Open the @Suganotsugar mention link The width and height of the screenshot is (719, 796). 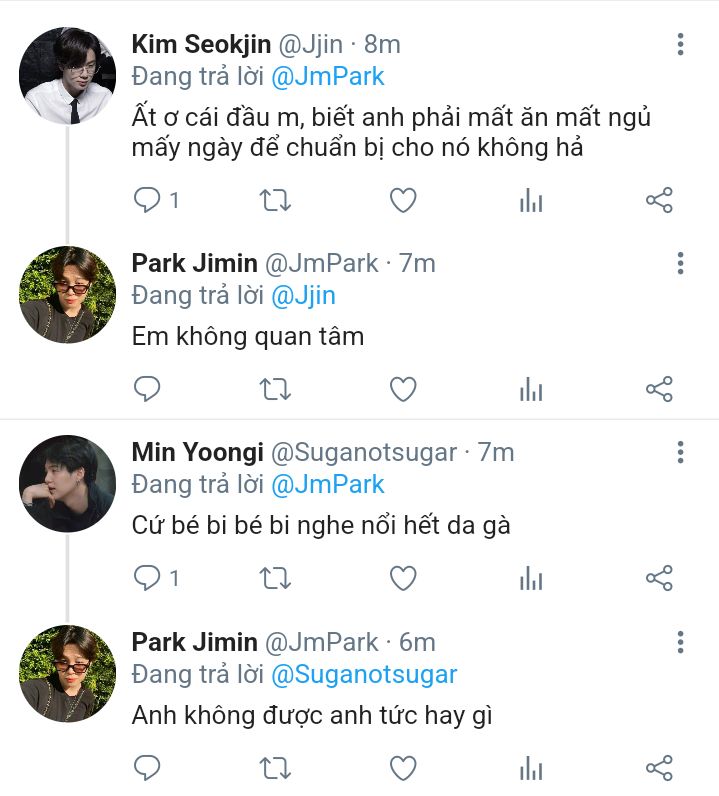pos(364,674)
